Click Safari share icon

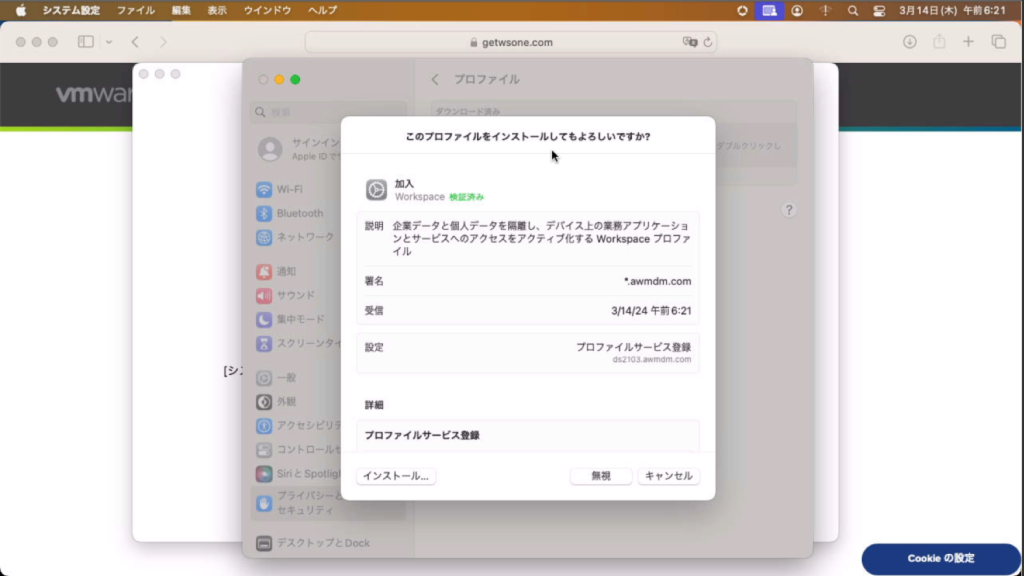(x=939, y=42)
